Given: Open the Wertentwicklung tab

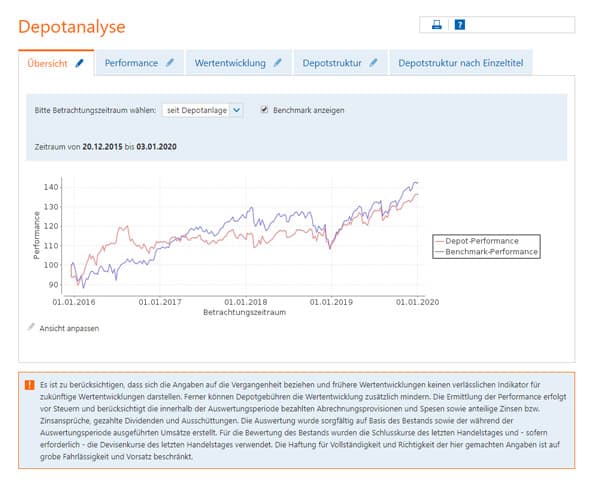Looking at the screenshot, I should coord(230,63).
